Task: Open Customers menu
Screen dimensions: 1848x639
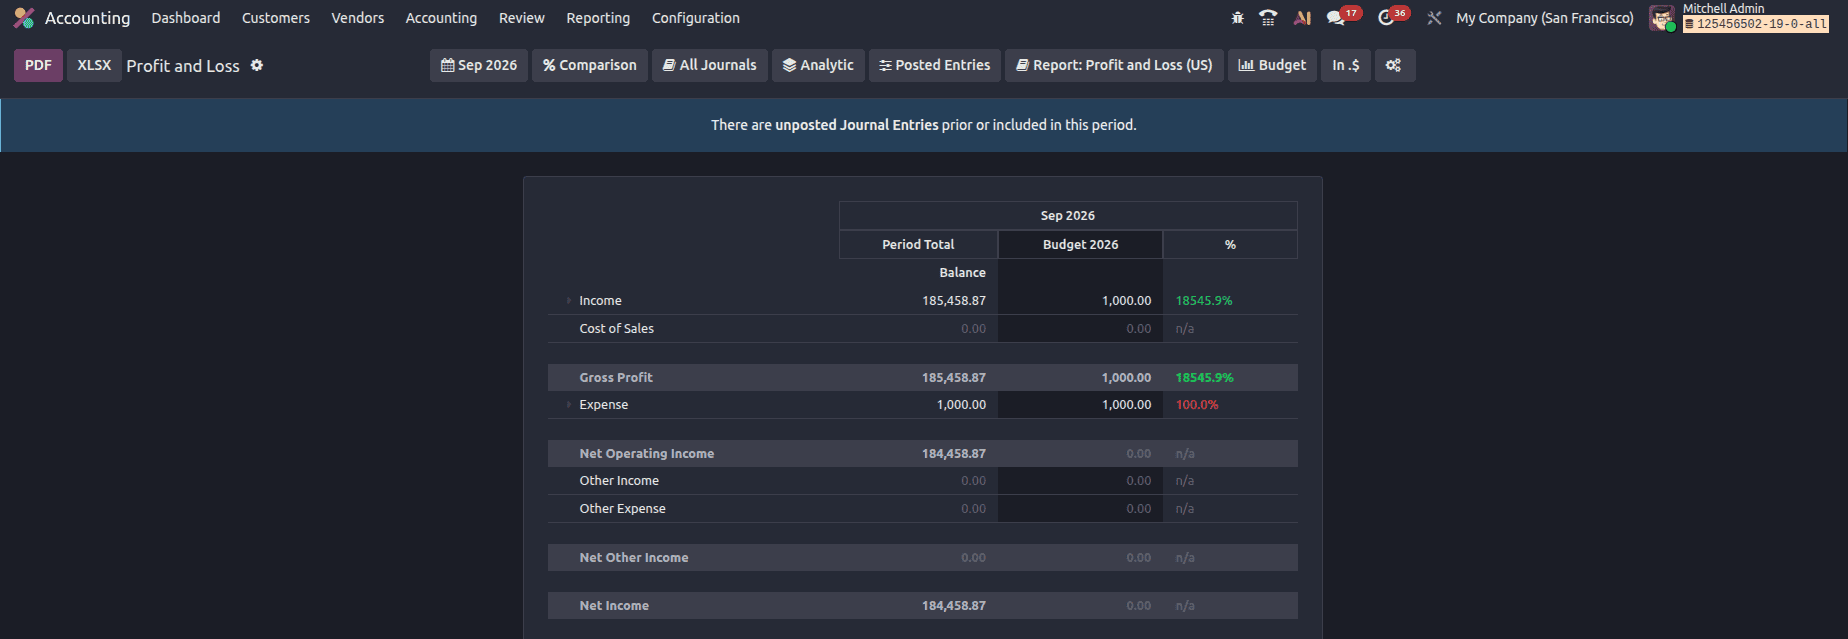Action: coord(276,18)
